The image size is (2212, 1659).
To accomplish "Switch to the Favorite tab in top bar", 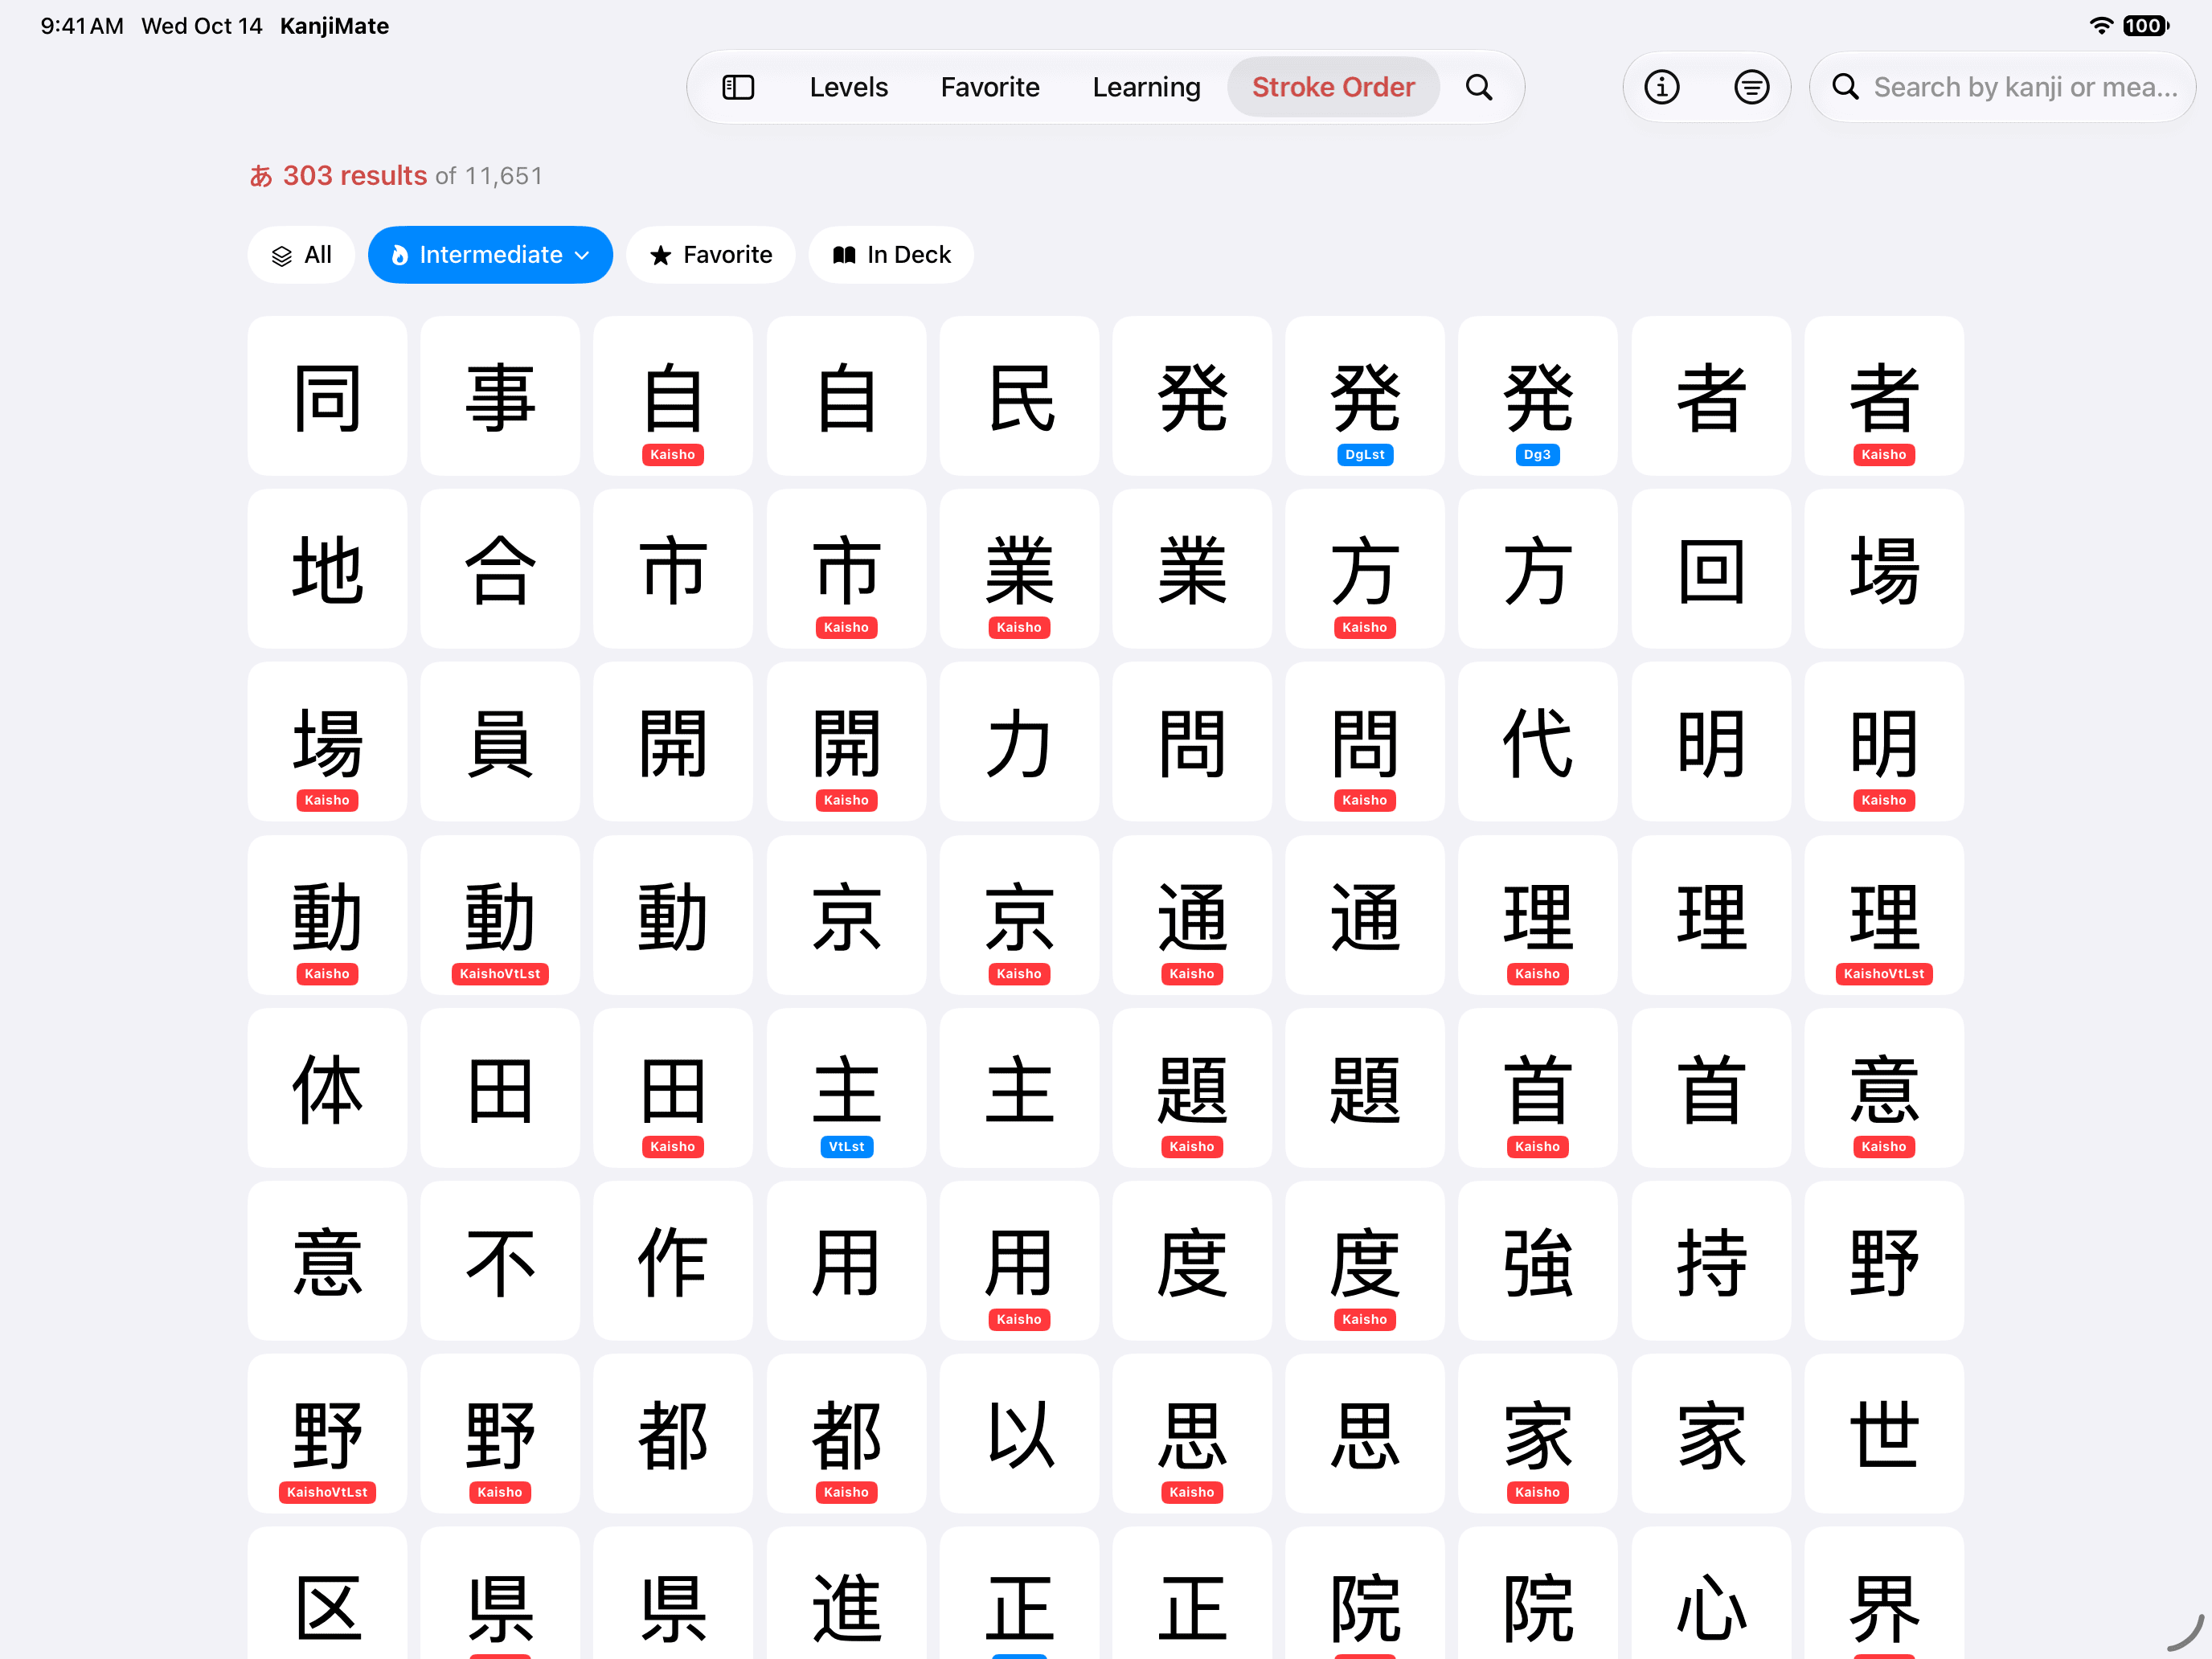I will pos(990,87).
